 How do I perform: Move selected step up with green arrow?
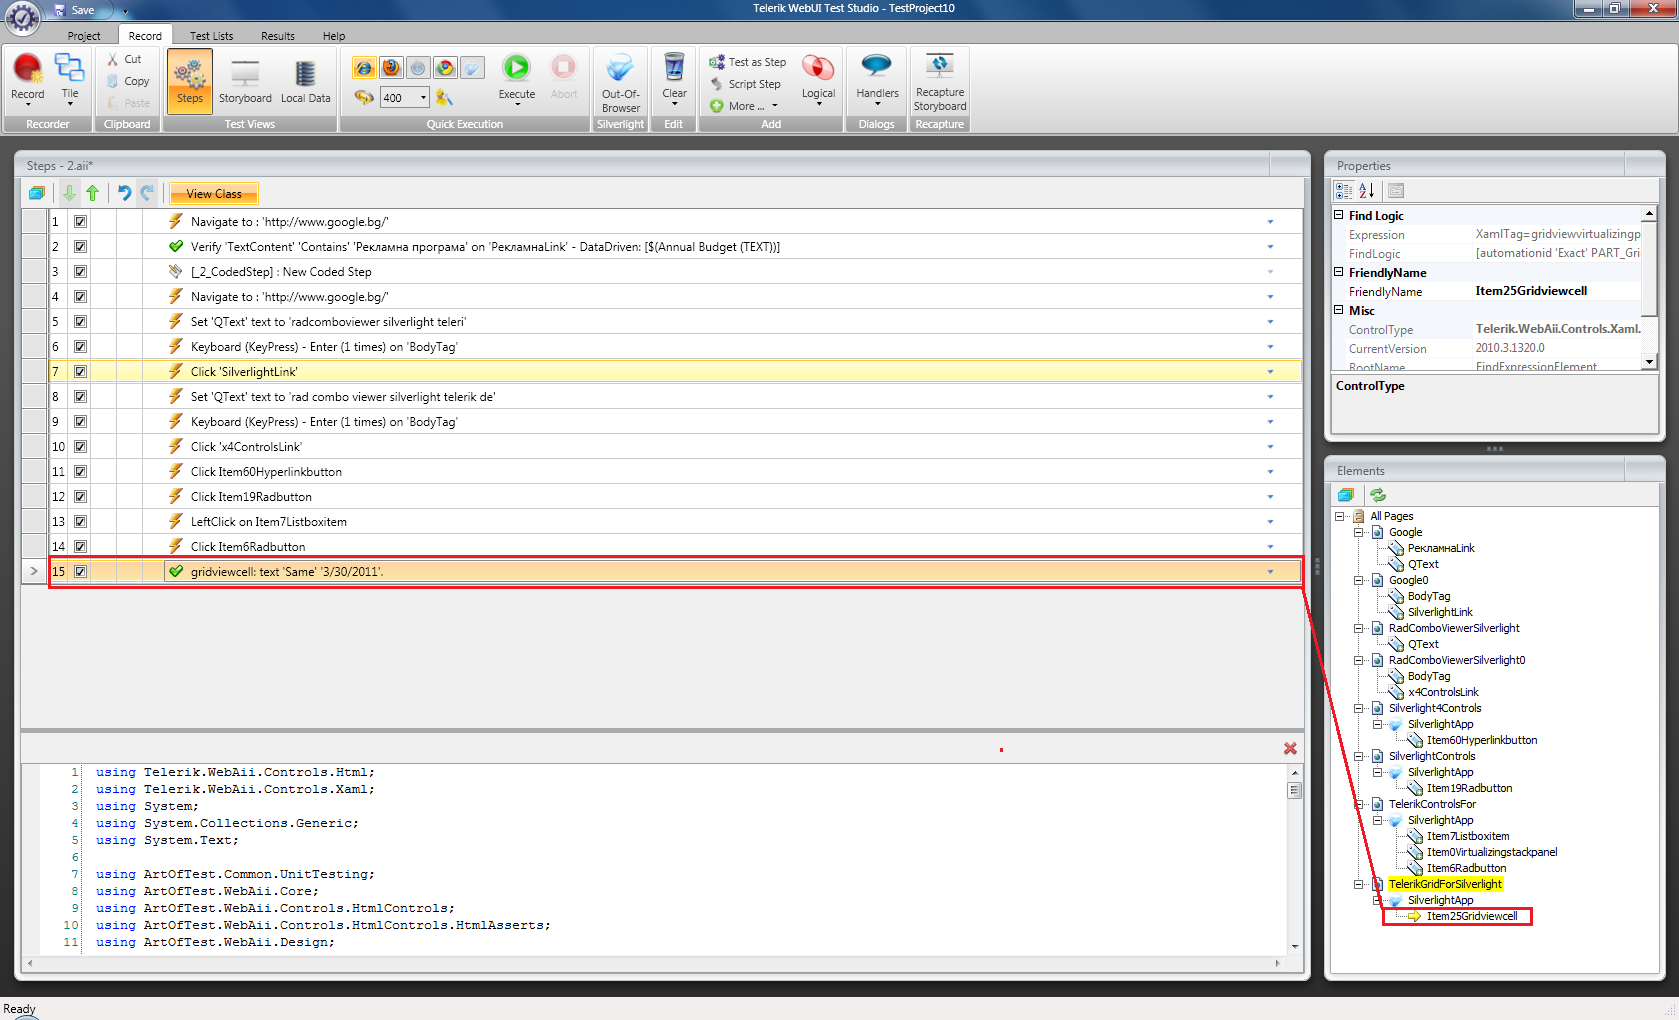93,193
